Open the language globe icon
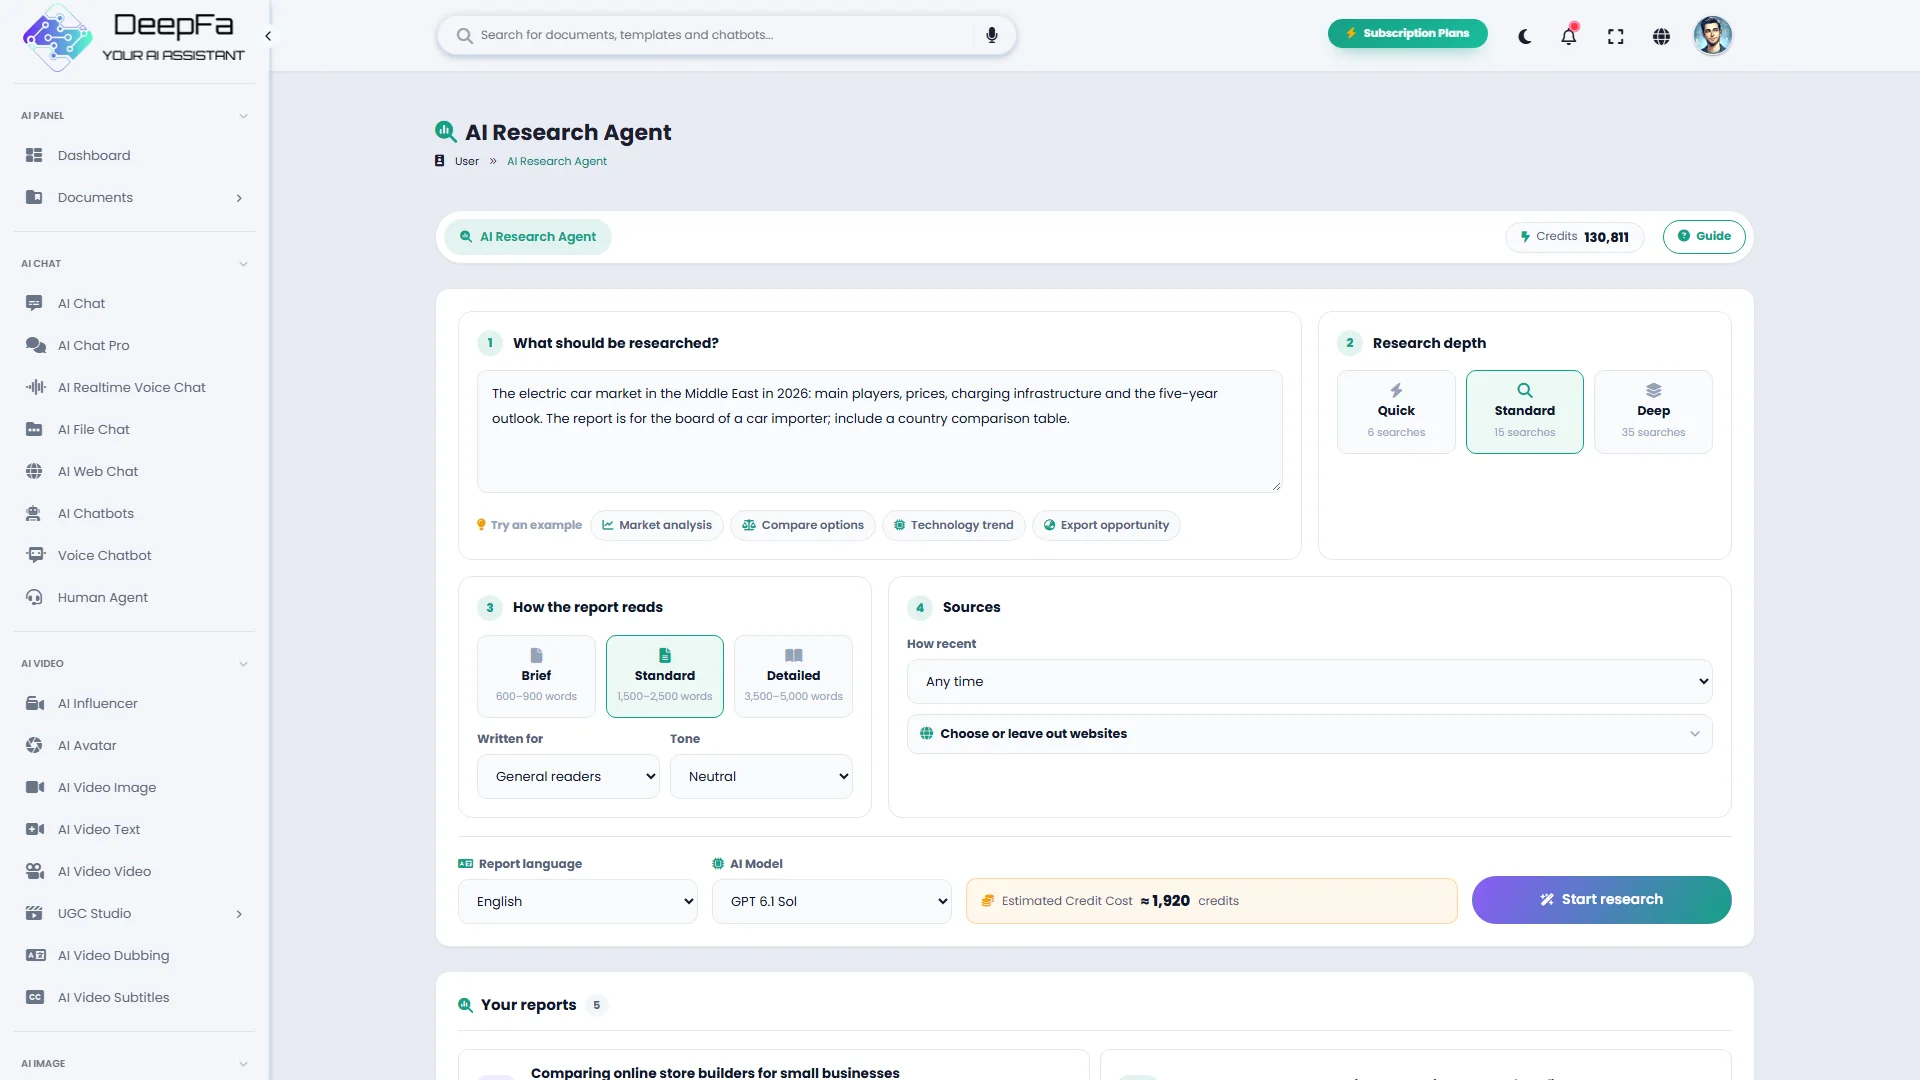This screenshot has width=1920, height=1080. click(x=1661, y=37)
